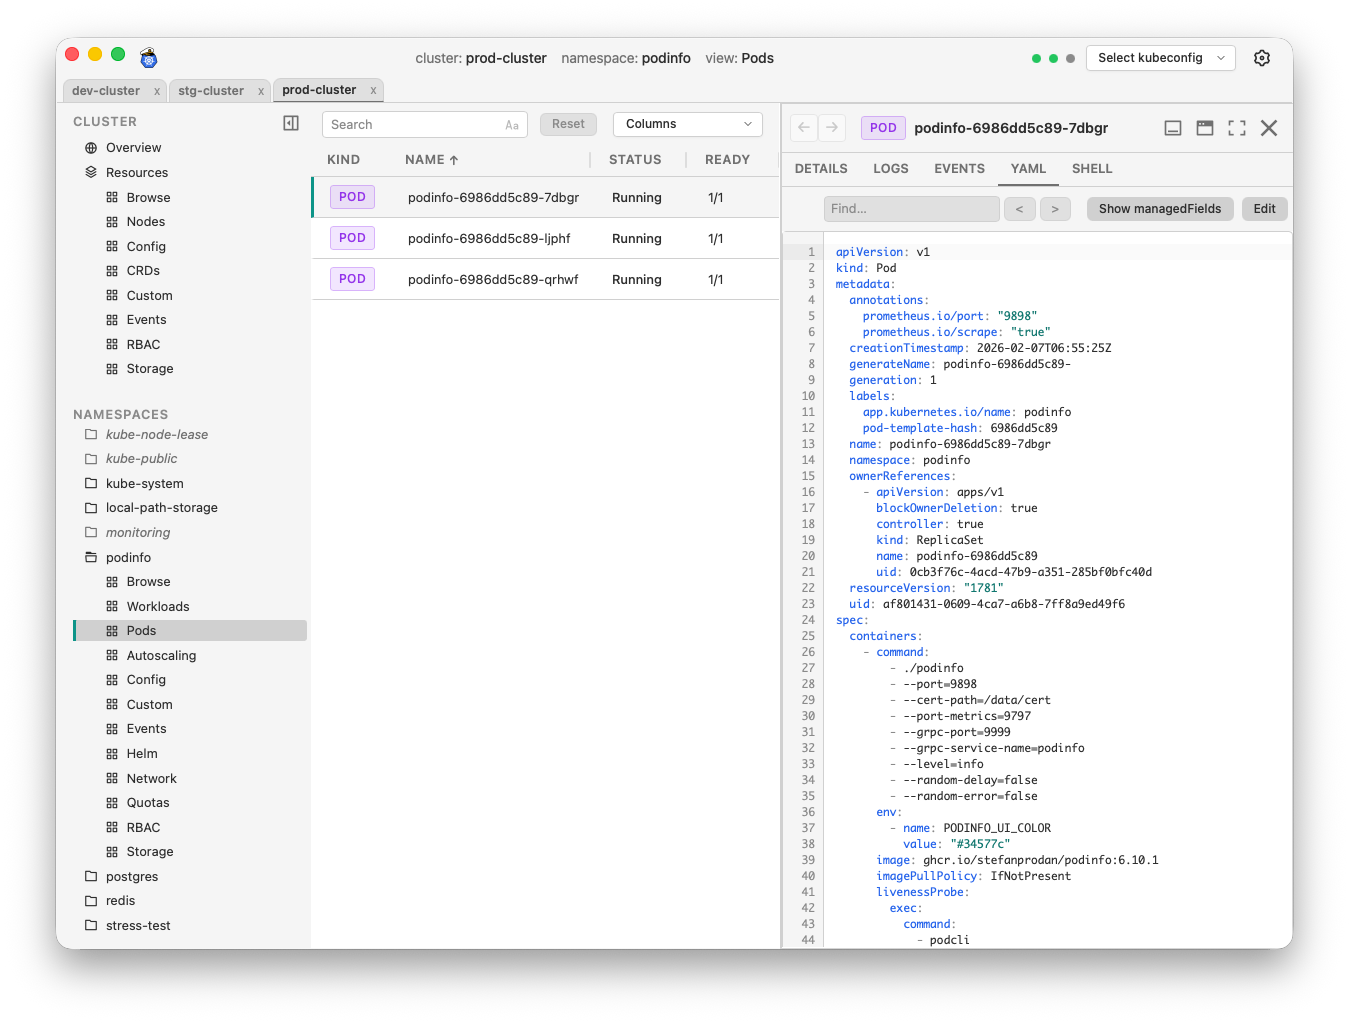1349x1023 pixels.
Task: Click Edit to modify the pod YAML
Action: point(1264,208)
